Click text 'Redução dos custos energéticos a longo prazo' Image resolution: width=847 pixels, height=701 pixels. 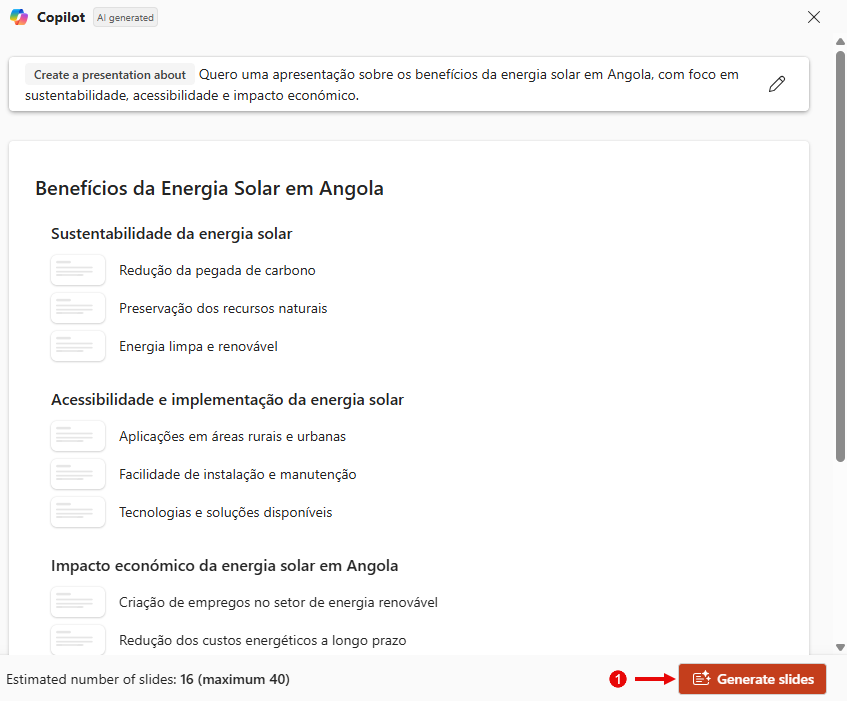coord(263,641)
